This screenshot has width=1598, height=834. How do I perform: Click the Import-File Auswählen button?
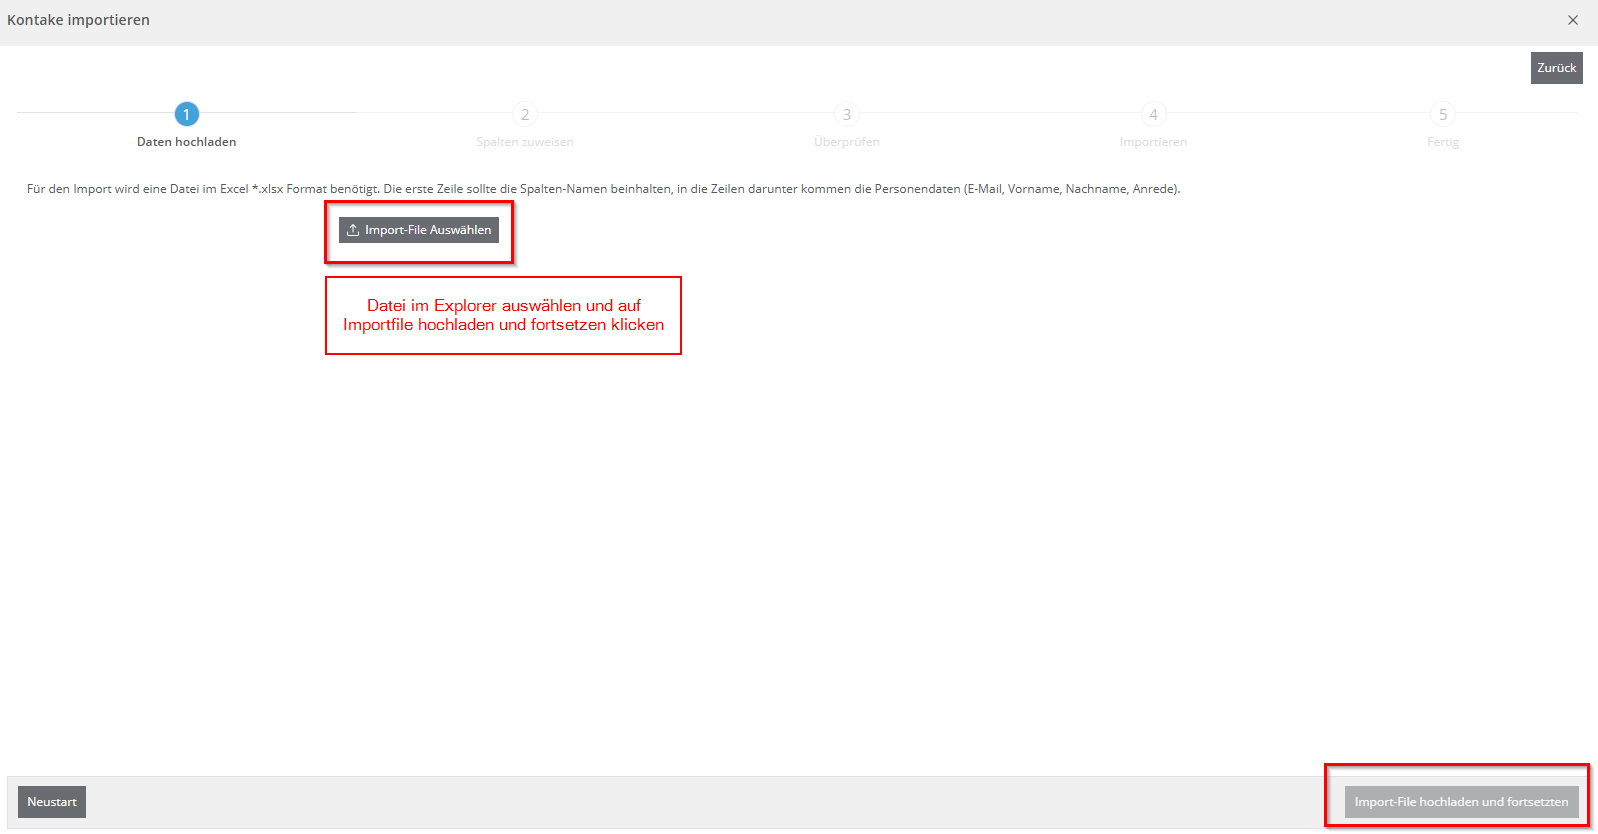point(419,230)
